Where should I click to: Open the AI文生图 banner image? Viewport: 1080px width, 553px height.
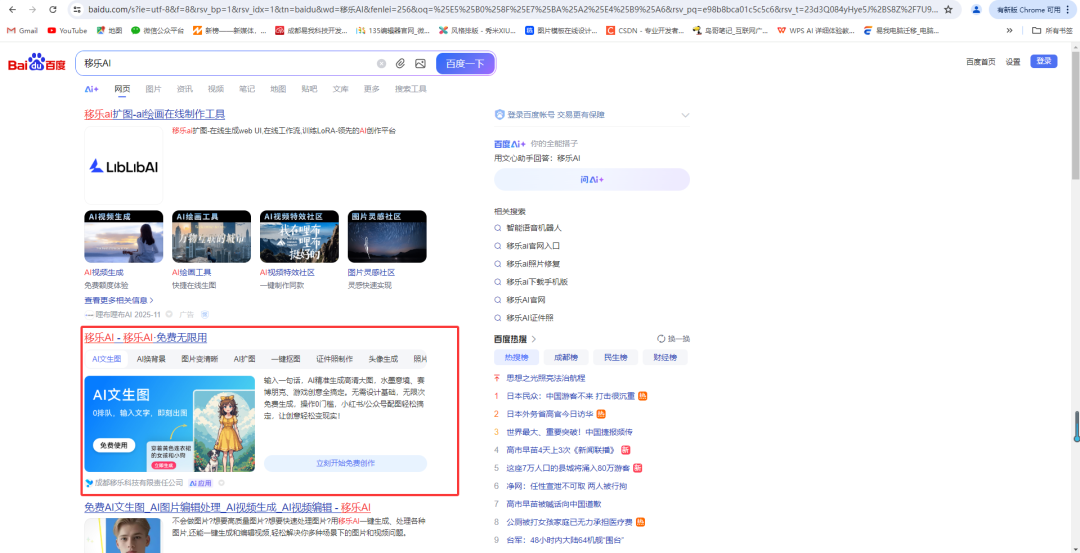[169, 424]
